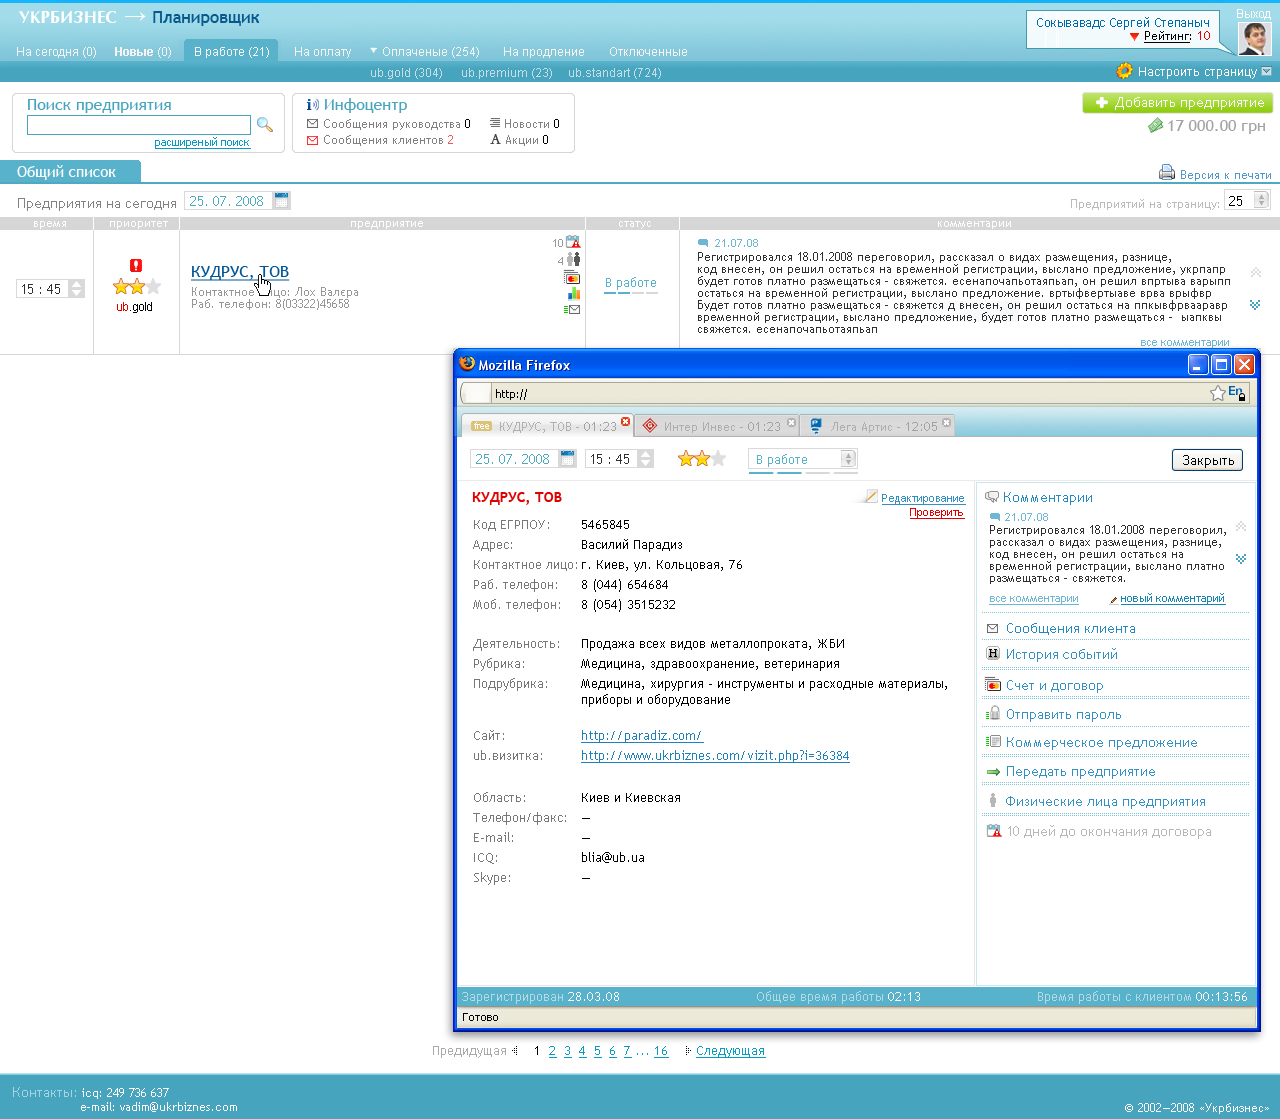Click the search magnifier icon next to company search
The width and height of the screenshot is (1280, 1119).
click(x=264, y=125)
